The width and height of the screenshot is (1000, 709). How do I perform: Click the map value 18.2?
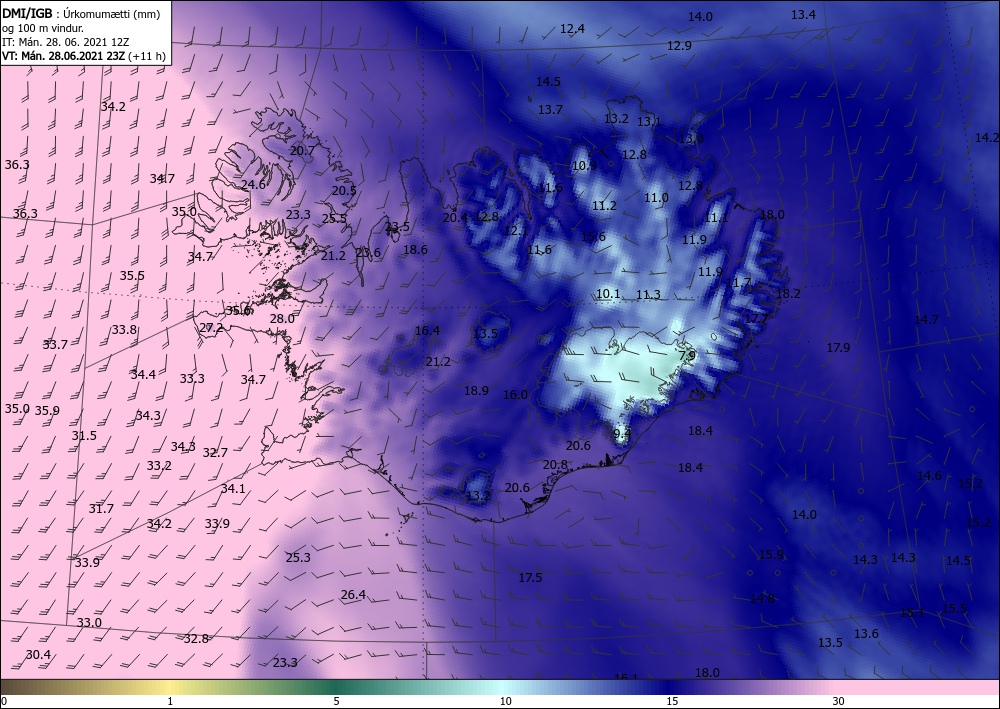pyautogui.click(x=788, y=294)
